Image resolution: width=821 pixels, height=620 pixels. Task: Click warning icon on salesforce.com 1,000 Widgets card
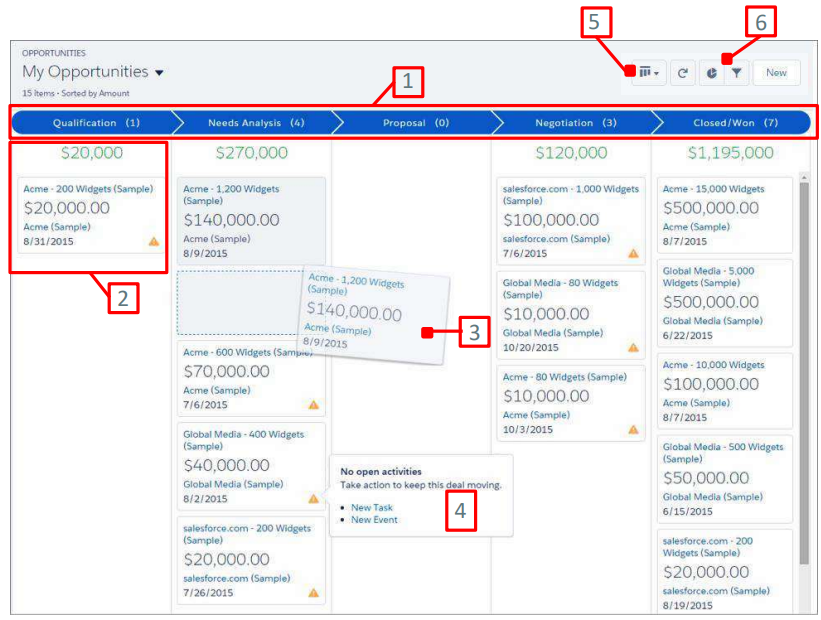click(x=633, y=253)
